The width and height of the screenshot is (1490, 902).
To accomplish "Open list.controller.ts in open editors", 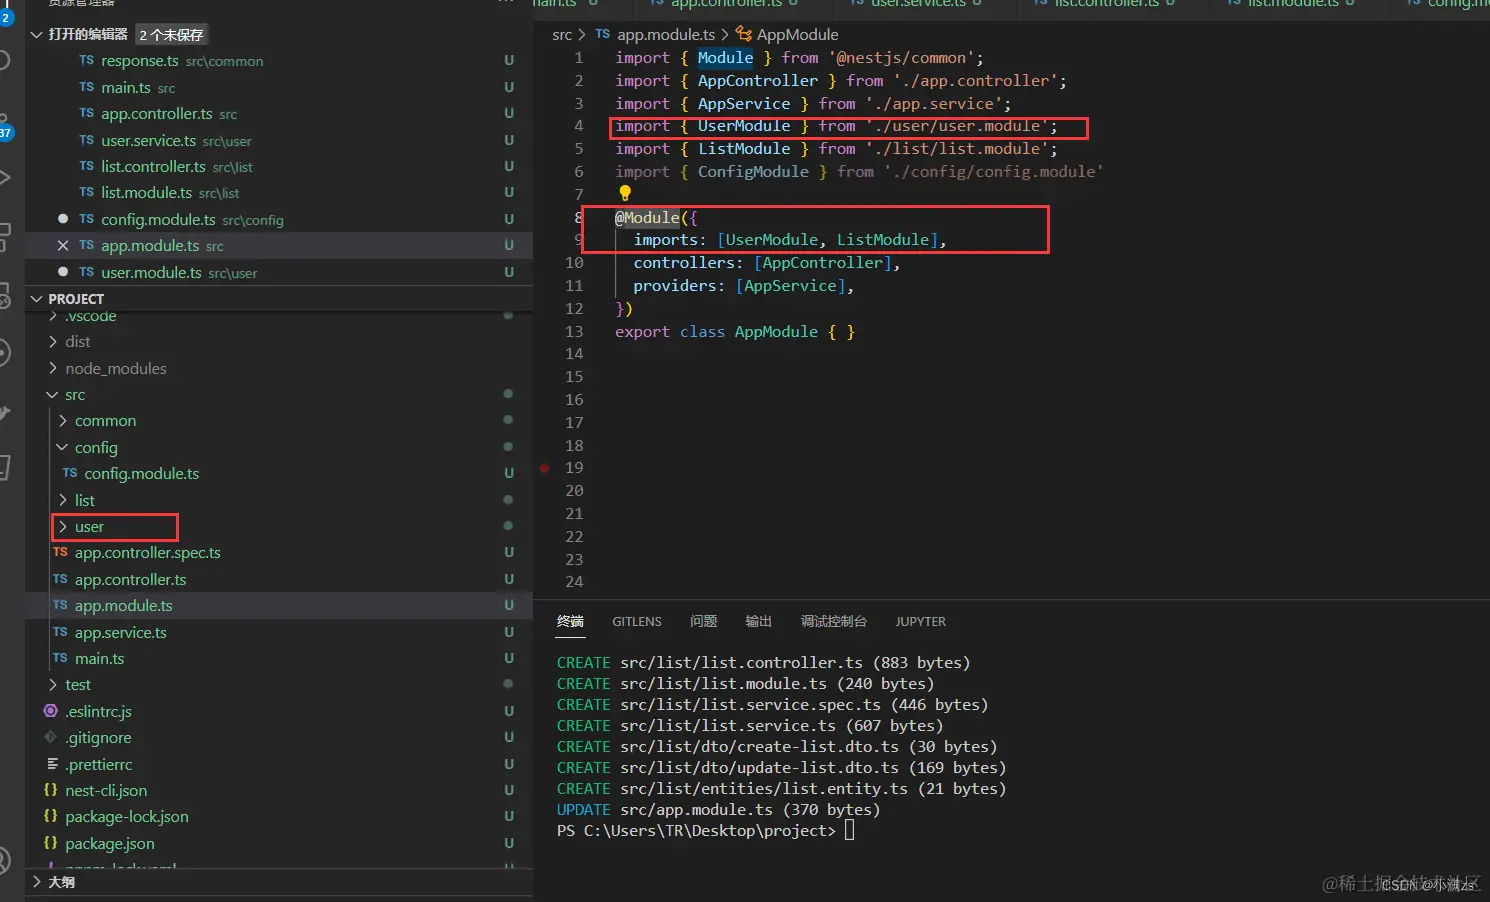I will coord(278,166).
